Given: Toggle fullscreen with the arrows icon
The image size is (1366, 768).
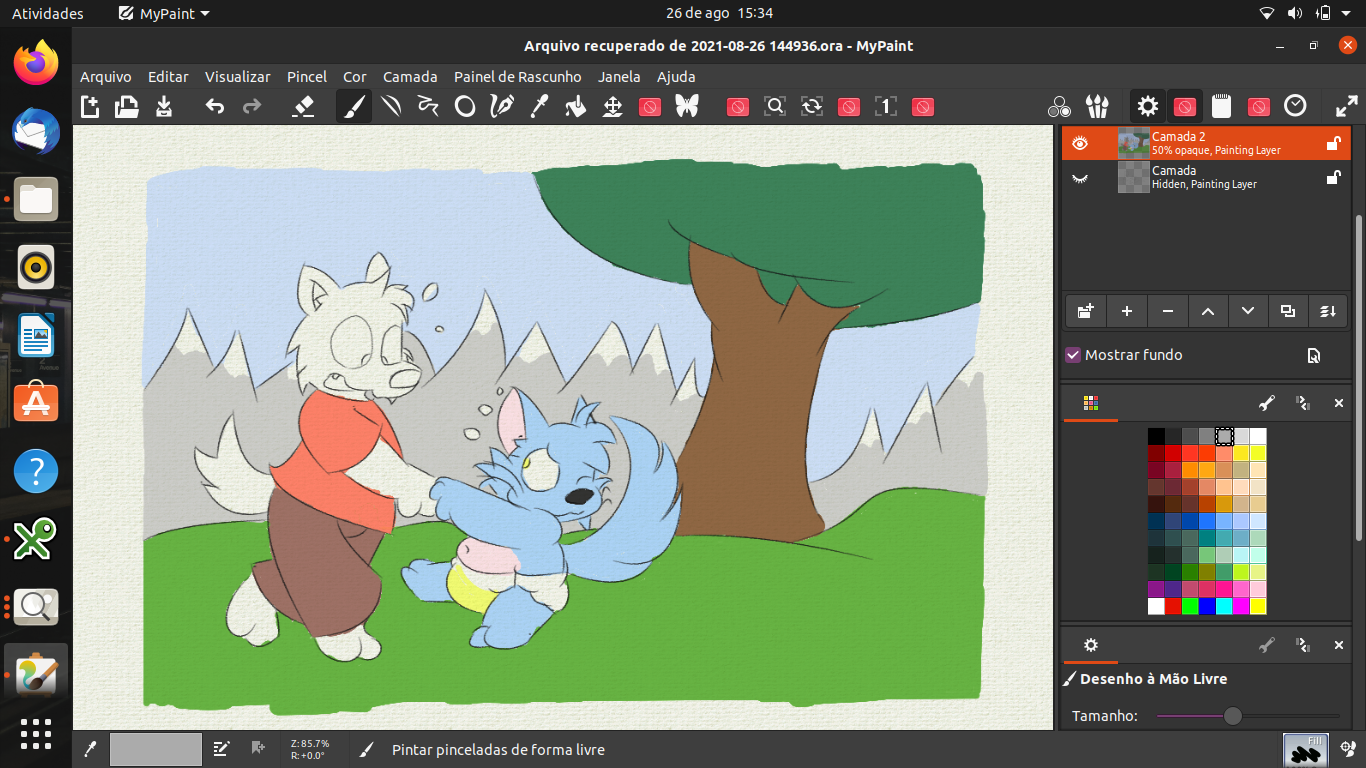Looking at the screenshot, I should pos(1346,106).
